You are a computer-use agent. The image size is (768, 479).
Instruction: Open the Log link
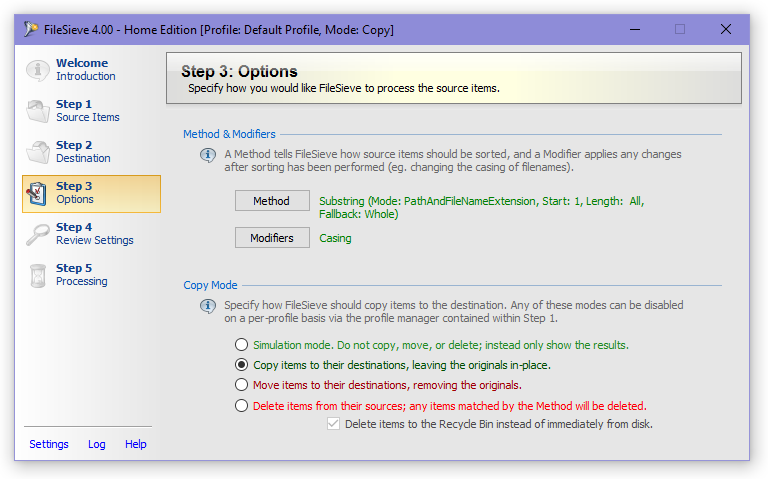[x=96, y=444]
